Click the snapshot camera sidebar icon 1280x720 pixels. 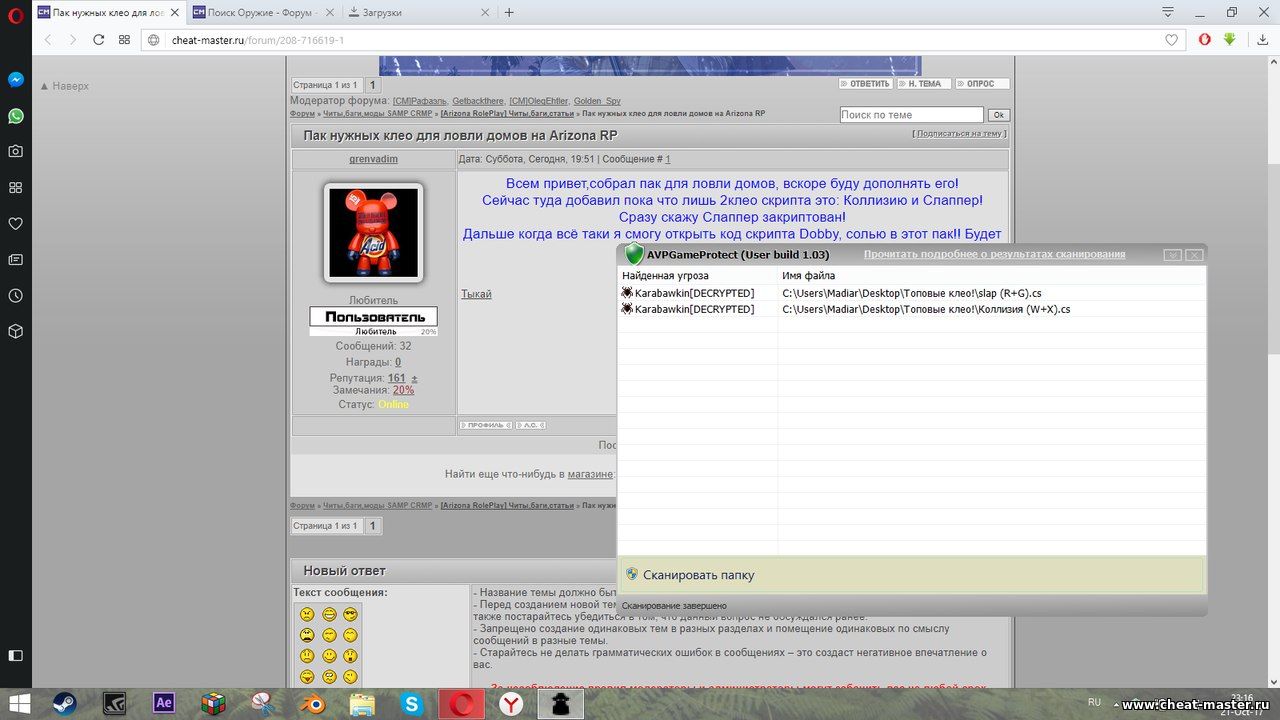16,151
